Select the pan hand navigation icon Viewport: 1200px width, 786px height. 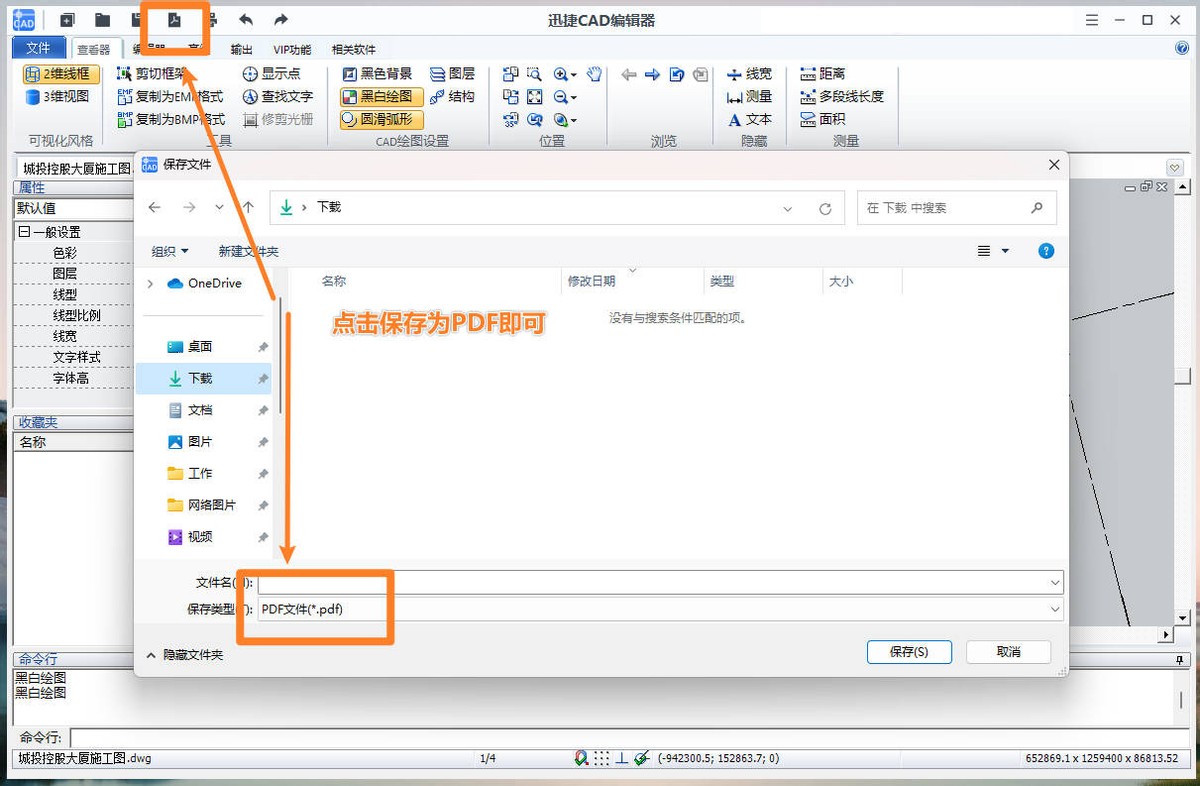(x=593, y=73)
